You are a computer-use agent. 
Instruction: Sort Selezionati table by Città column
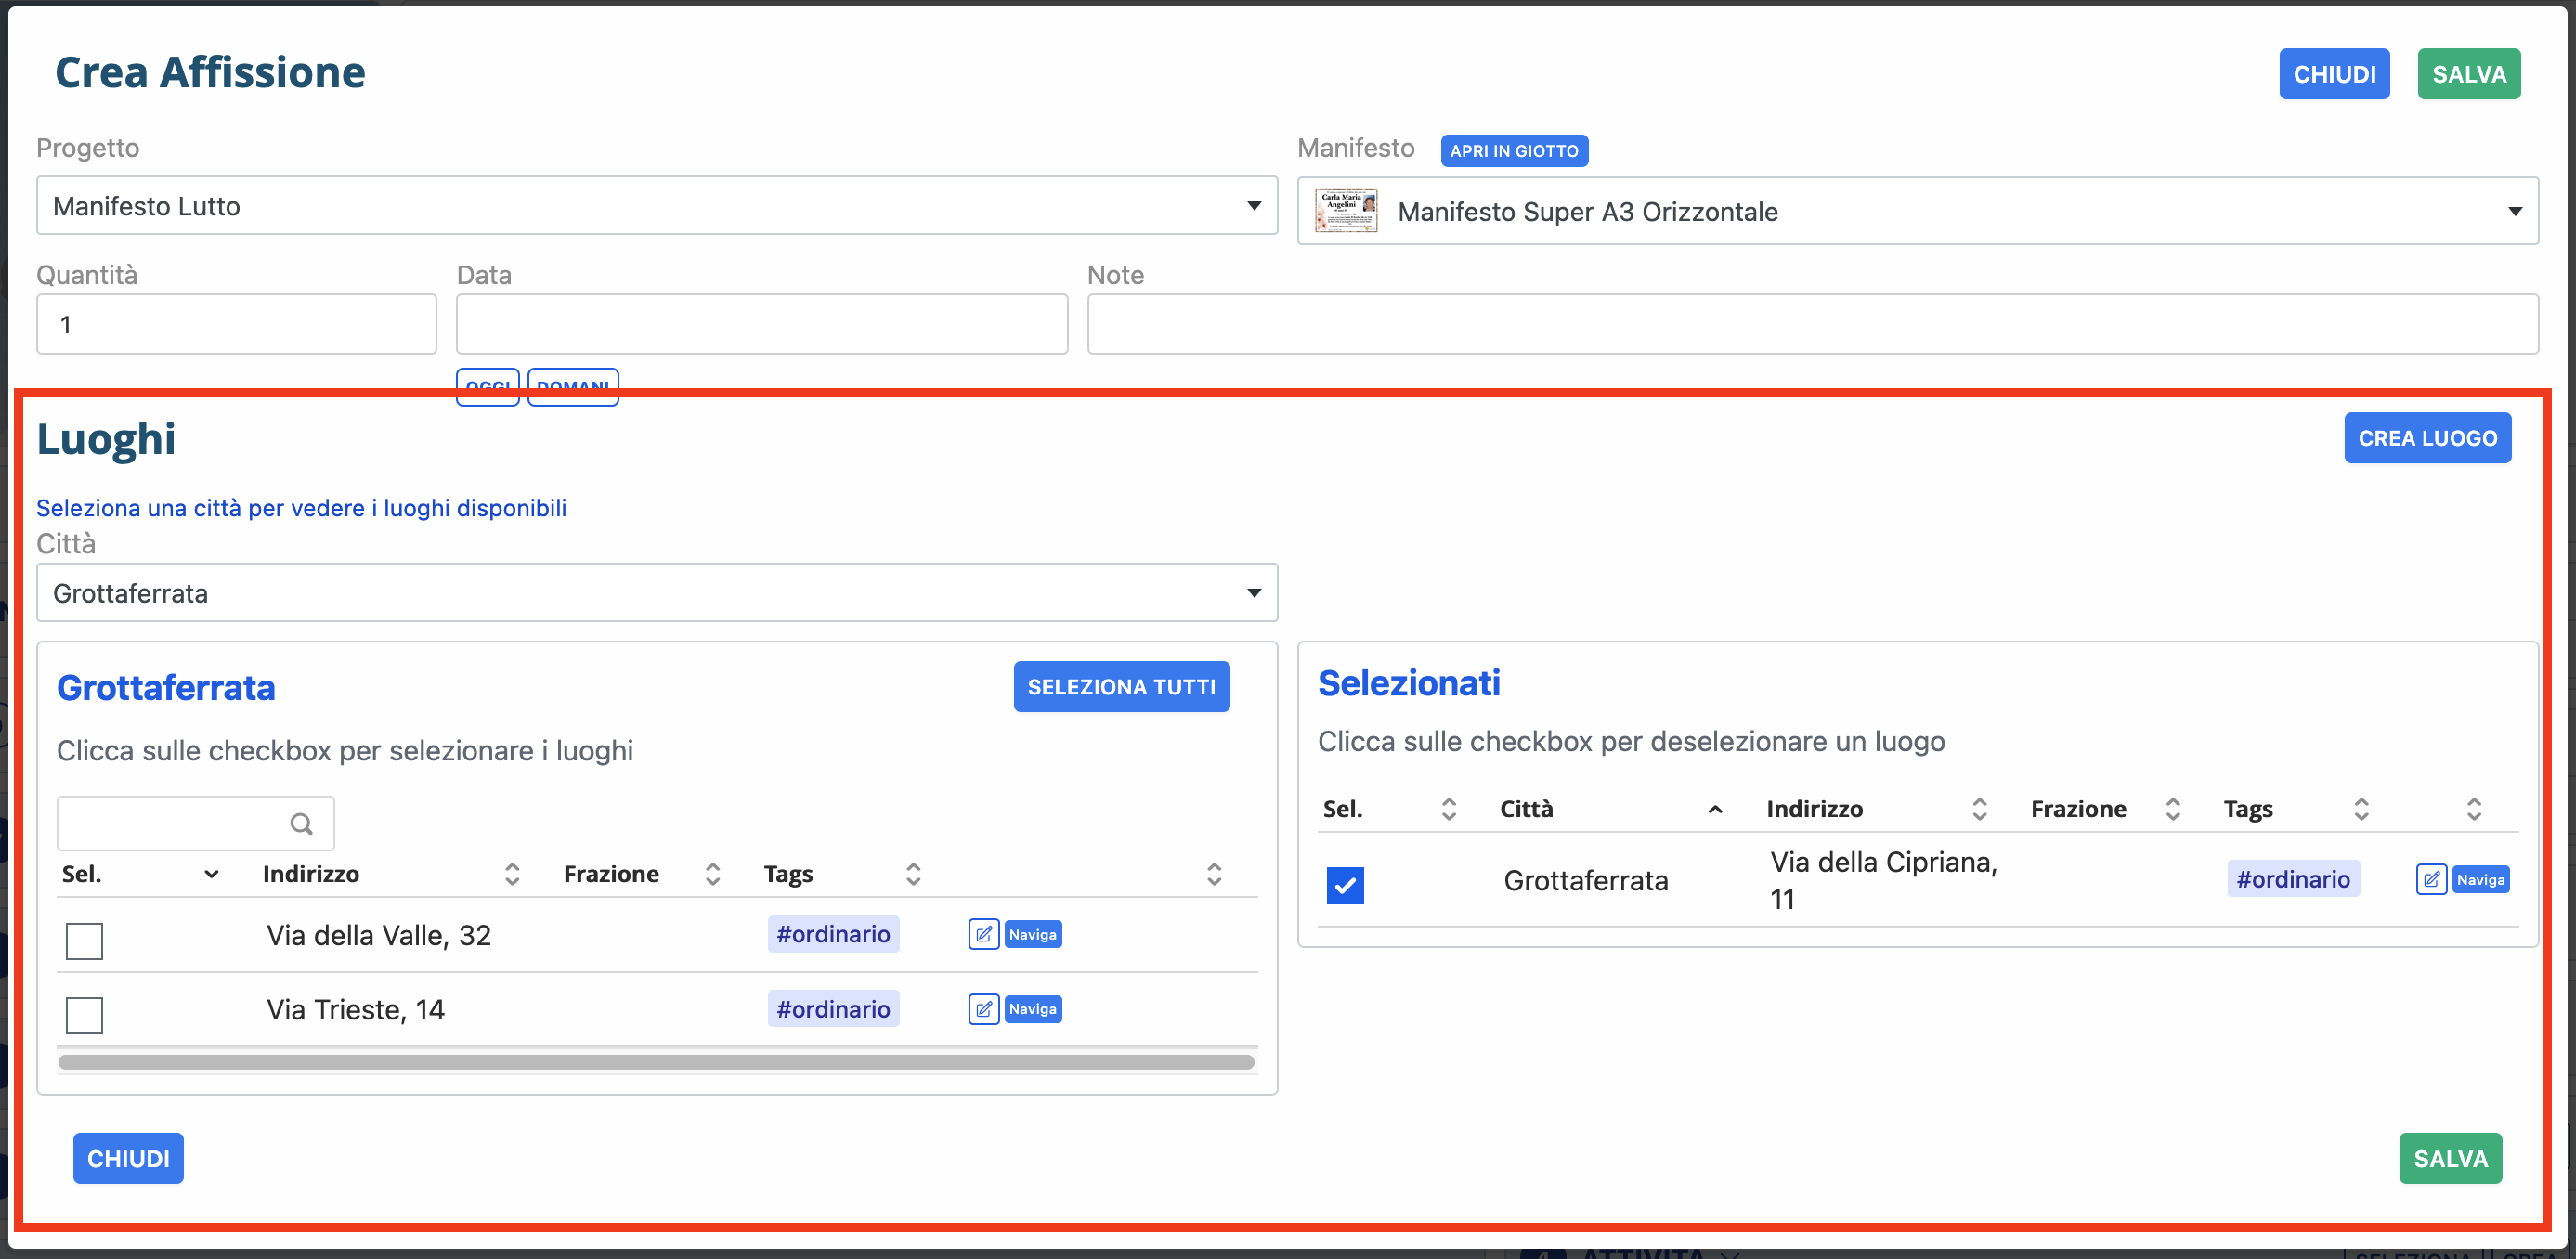pyautogui.click(x=1714, y=809)
